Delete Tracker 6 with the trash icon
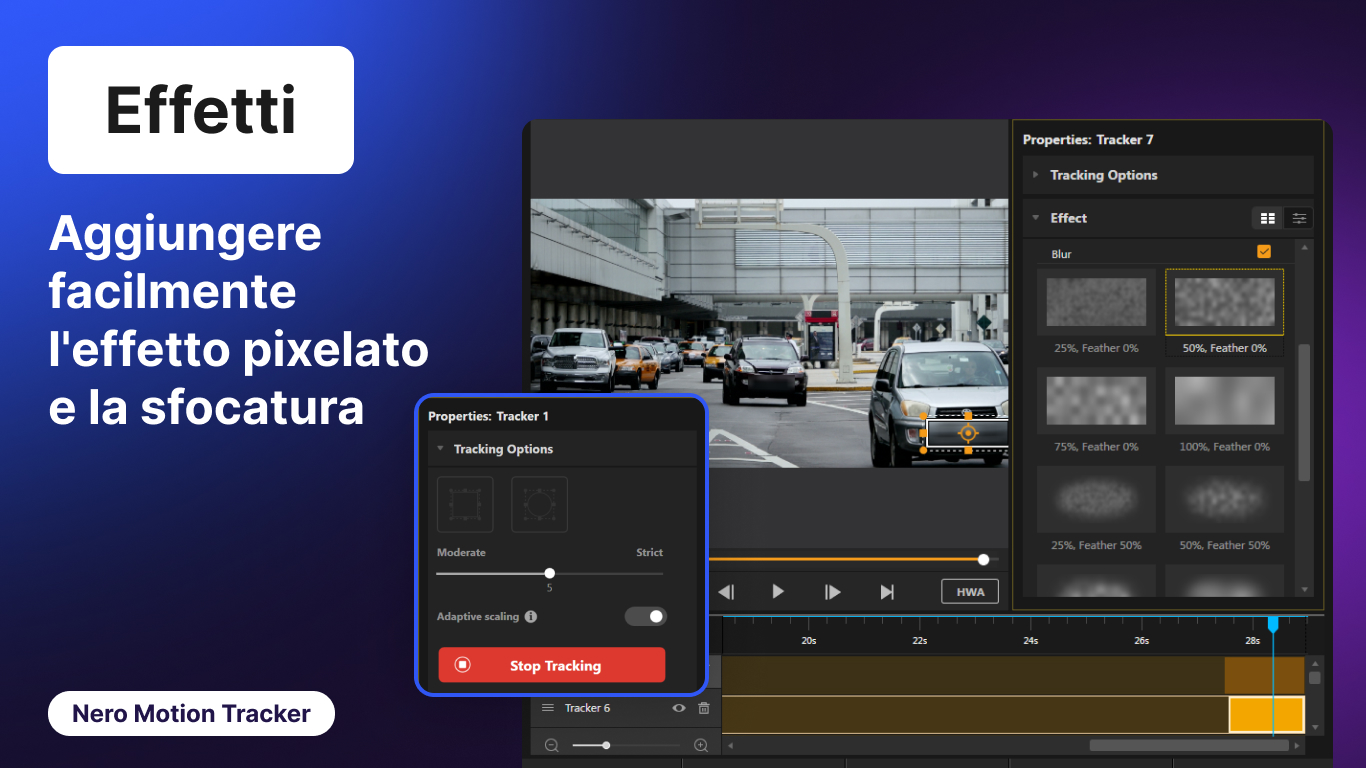 coord(704,708)
